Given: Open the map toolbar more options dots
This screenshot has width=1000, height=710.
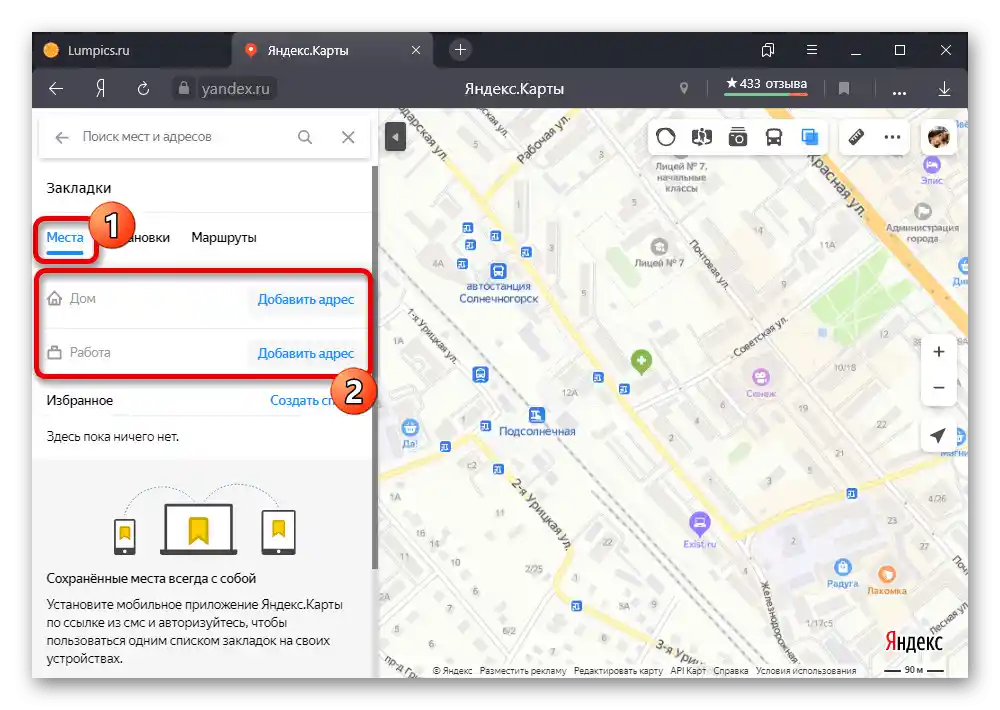Looking at the screenshot, I should click(892, 137).
